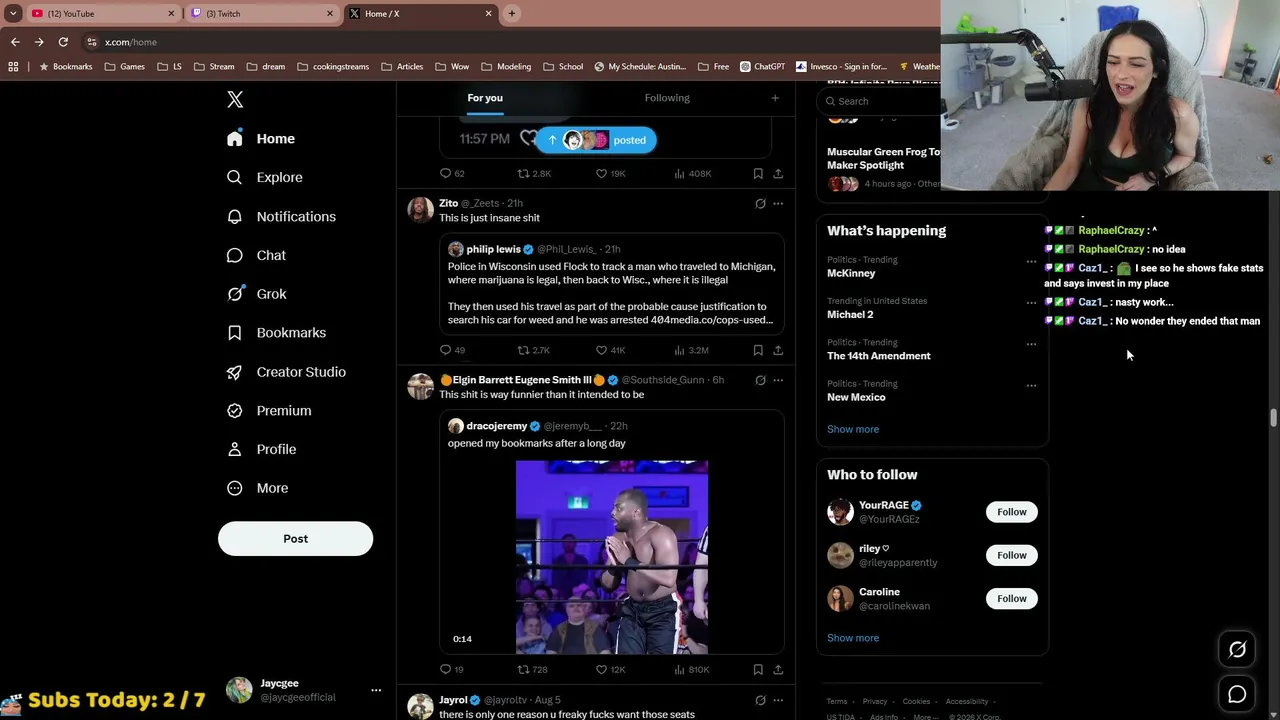
Task: Click the blue posted pill
Action: (596, 140)
